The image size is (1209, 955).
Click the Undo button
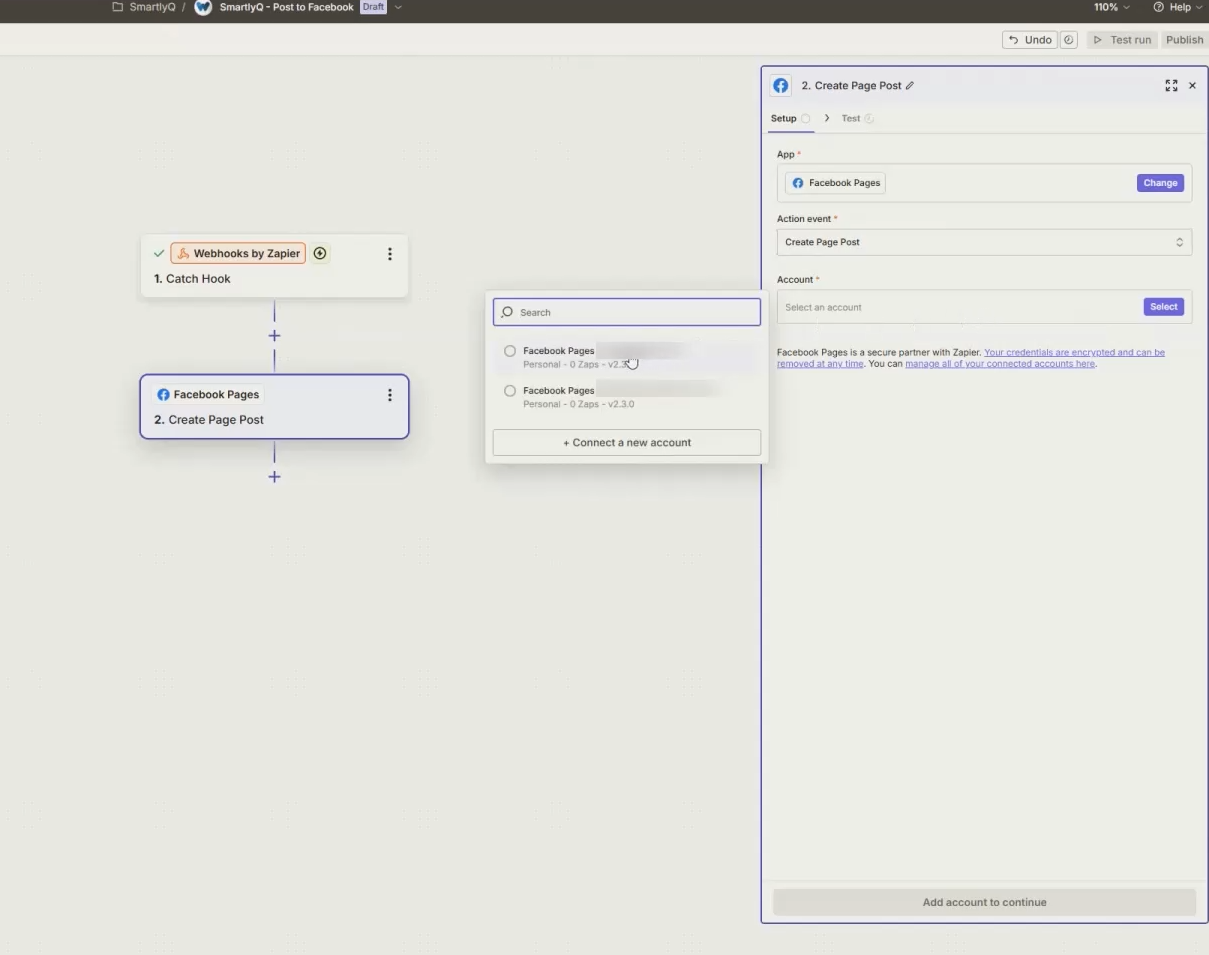[x=1030, y=40]
